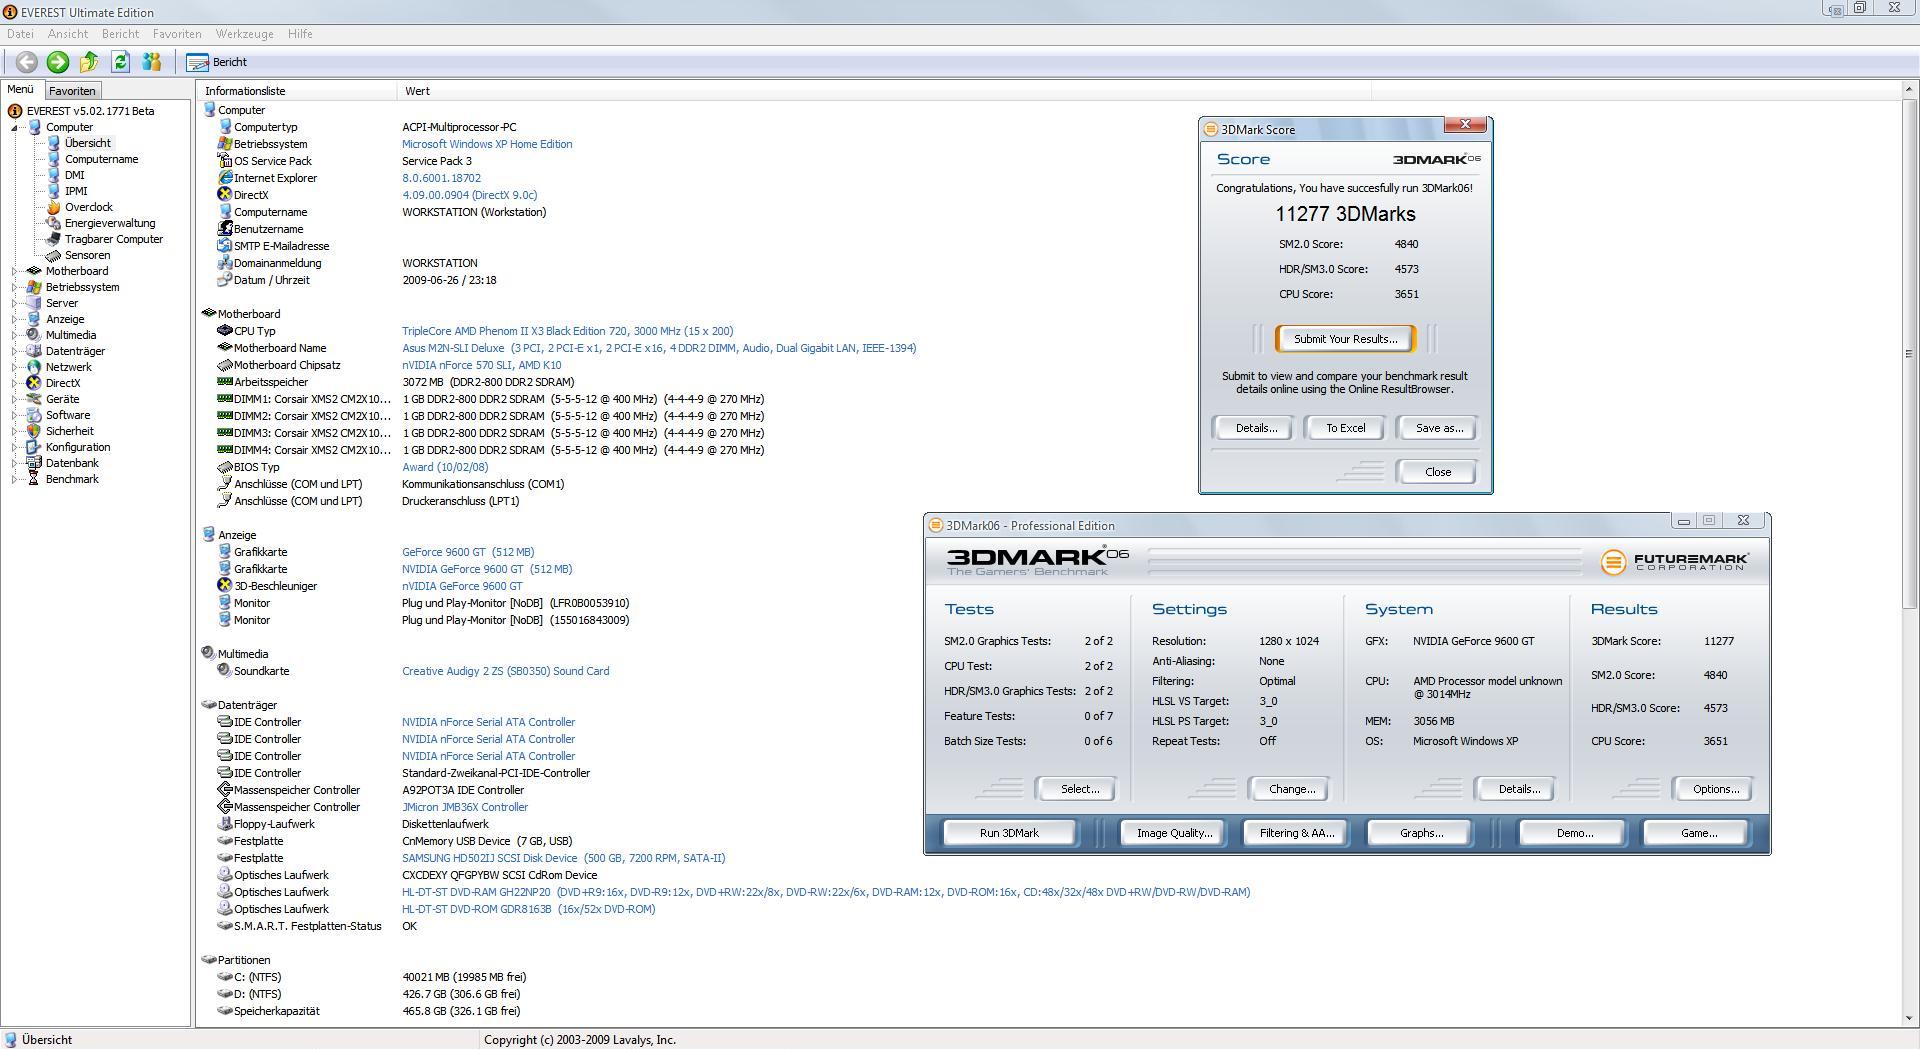The height and width of the screenshot is (1049, 1920).
Task: Click Submit Your Results in 3DMark Score
Action: click(1345, 339)
